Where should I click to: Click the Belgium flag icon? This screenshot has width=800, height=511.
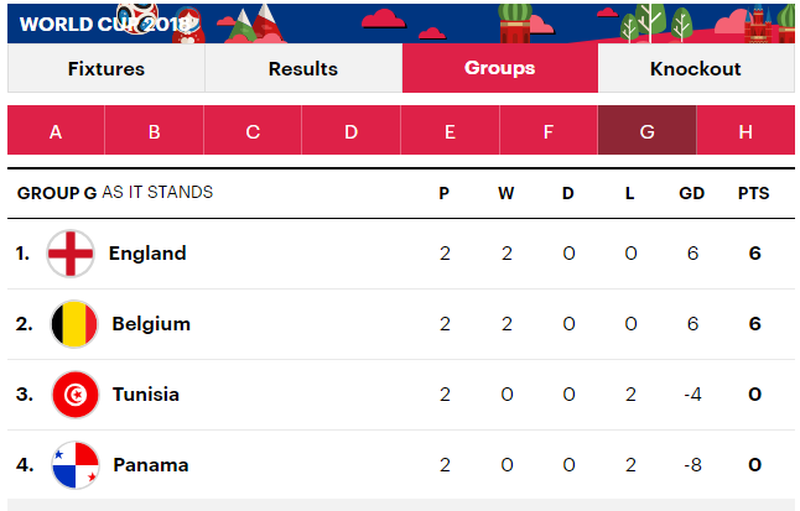point(74,324)
